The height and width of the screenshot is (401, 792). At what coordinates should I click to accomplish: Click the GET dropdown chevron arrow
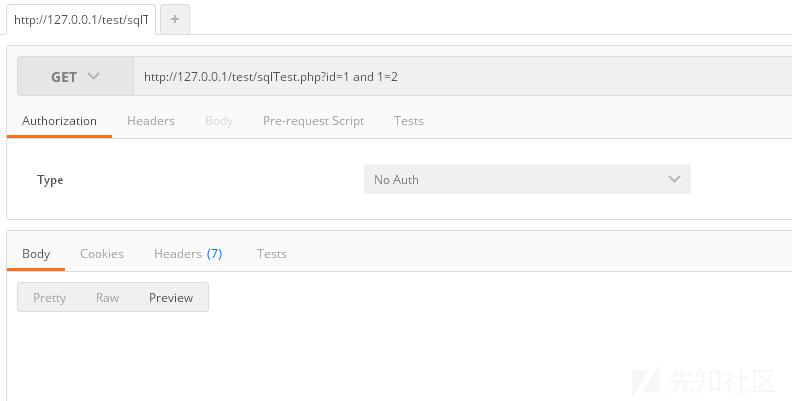[x=94, y=77]
